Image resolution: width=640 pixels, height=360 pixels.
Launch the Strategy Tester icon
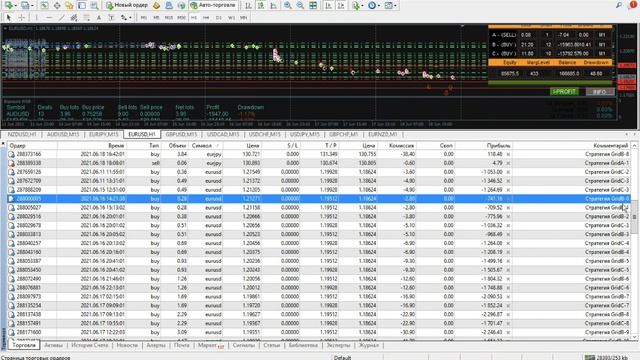[94, 5]
